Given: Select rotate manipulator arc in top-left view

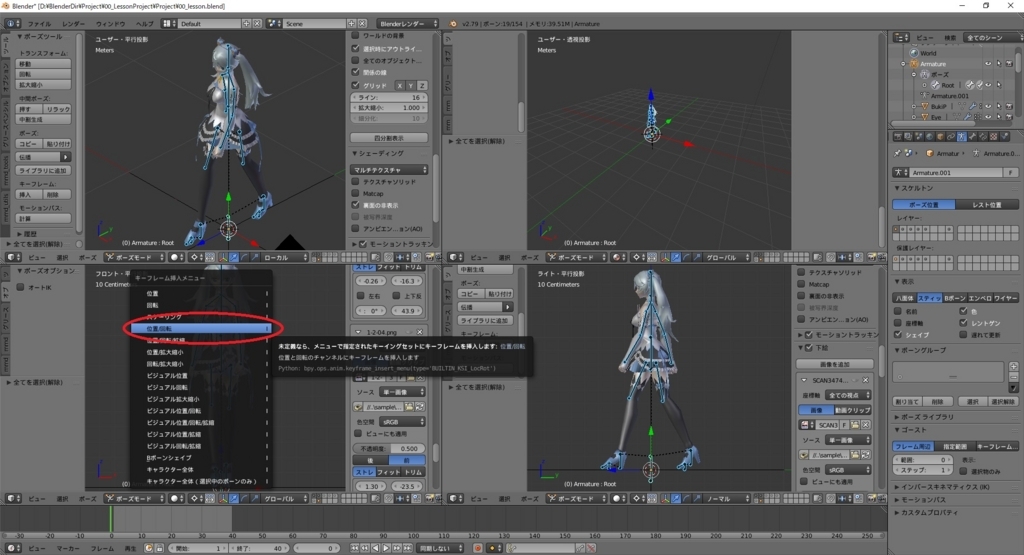Looking at the screenshot, I should point(244,257).
